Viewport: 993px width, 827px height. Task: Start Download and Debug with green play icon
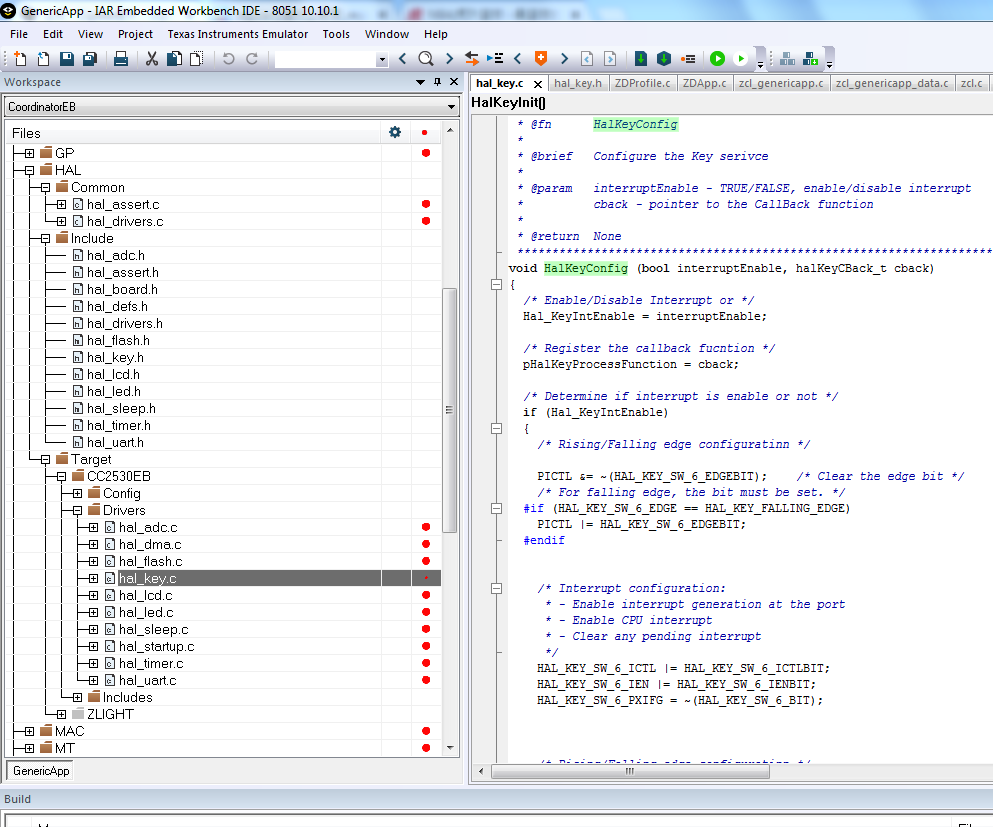(717, 59)
